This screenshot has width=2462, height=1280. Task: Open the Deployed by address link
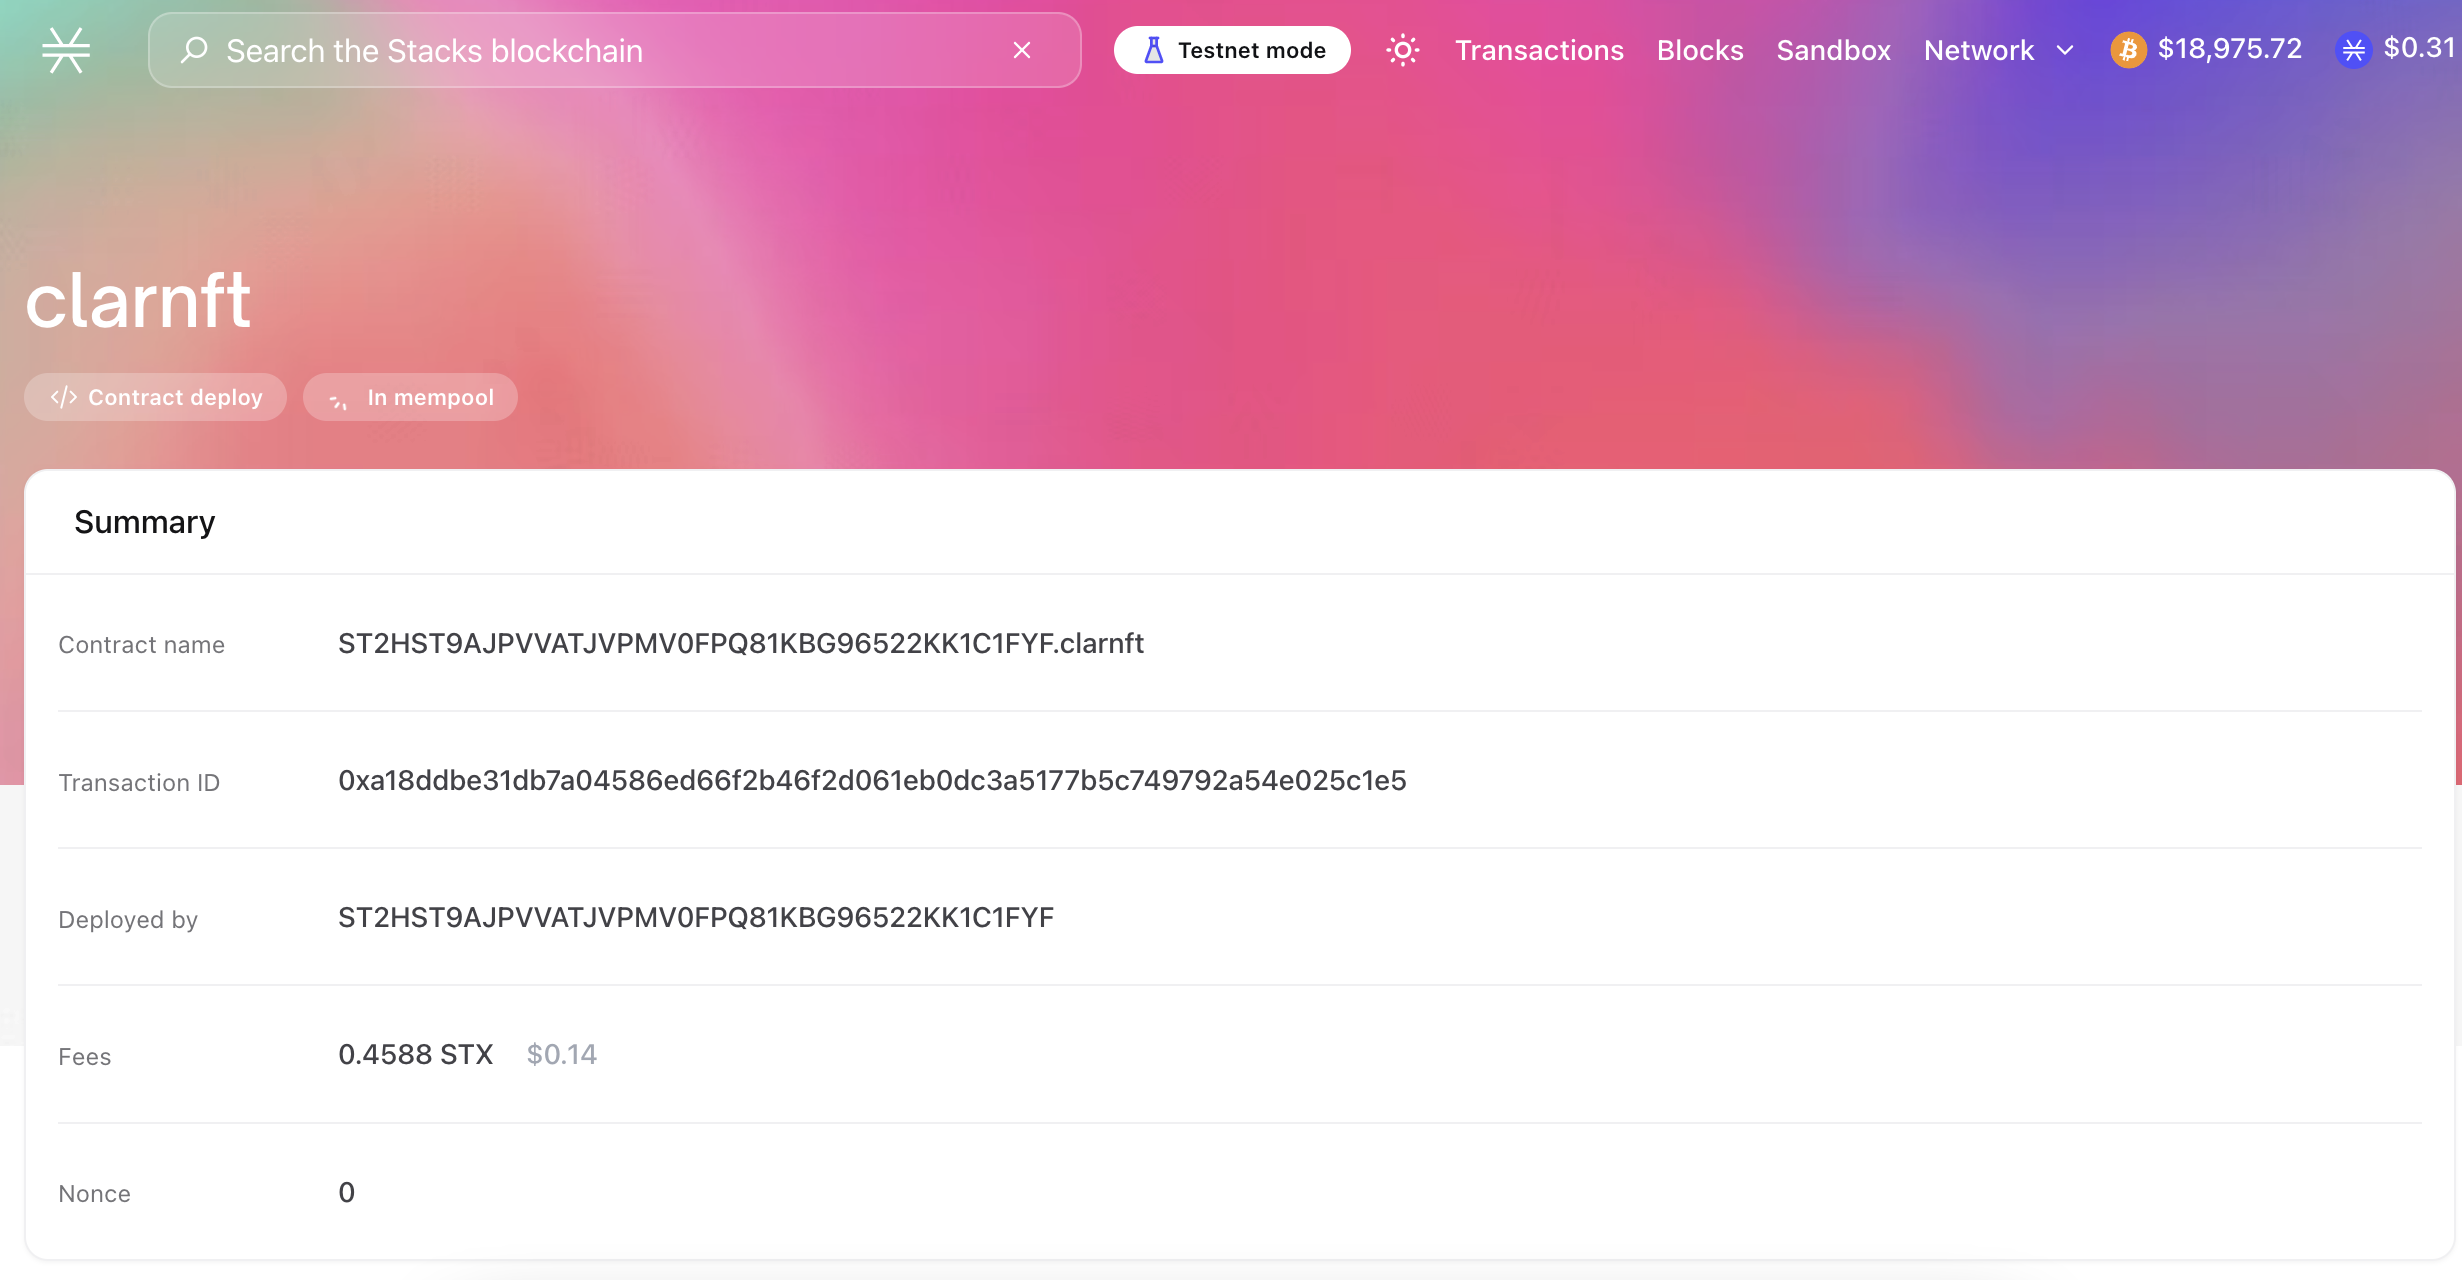tap(695, 917)
